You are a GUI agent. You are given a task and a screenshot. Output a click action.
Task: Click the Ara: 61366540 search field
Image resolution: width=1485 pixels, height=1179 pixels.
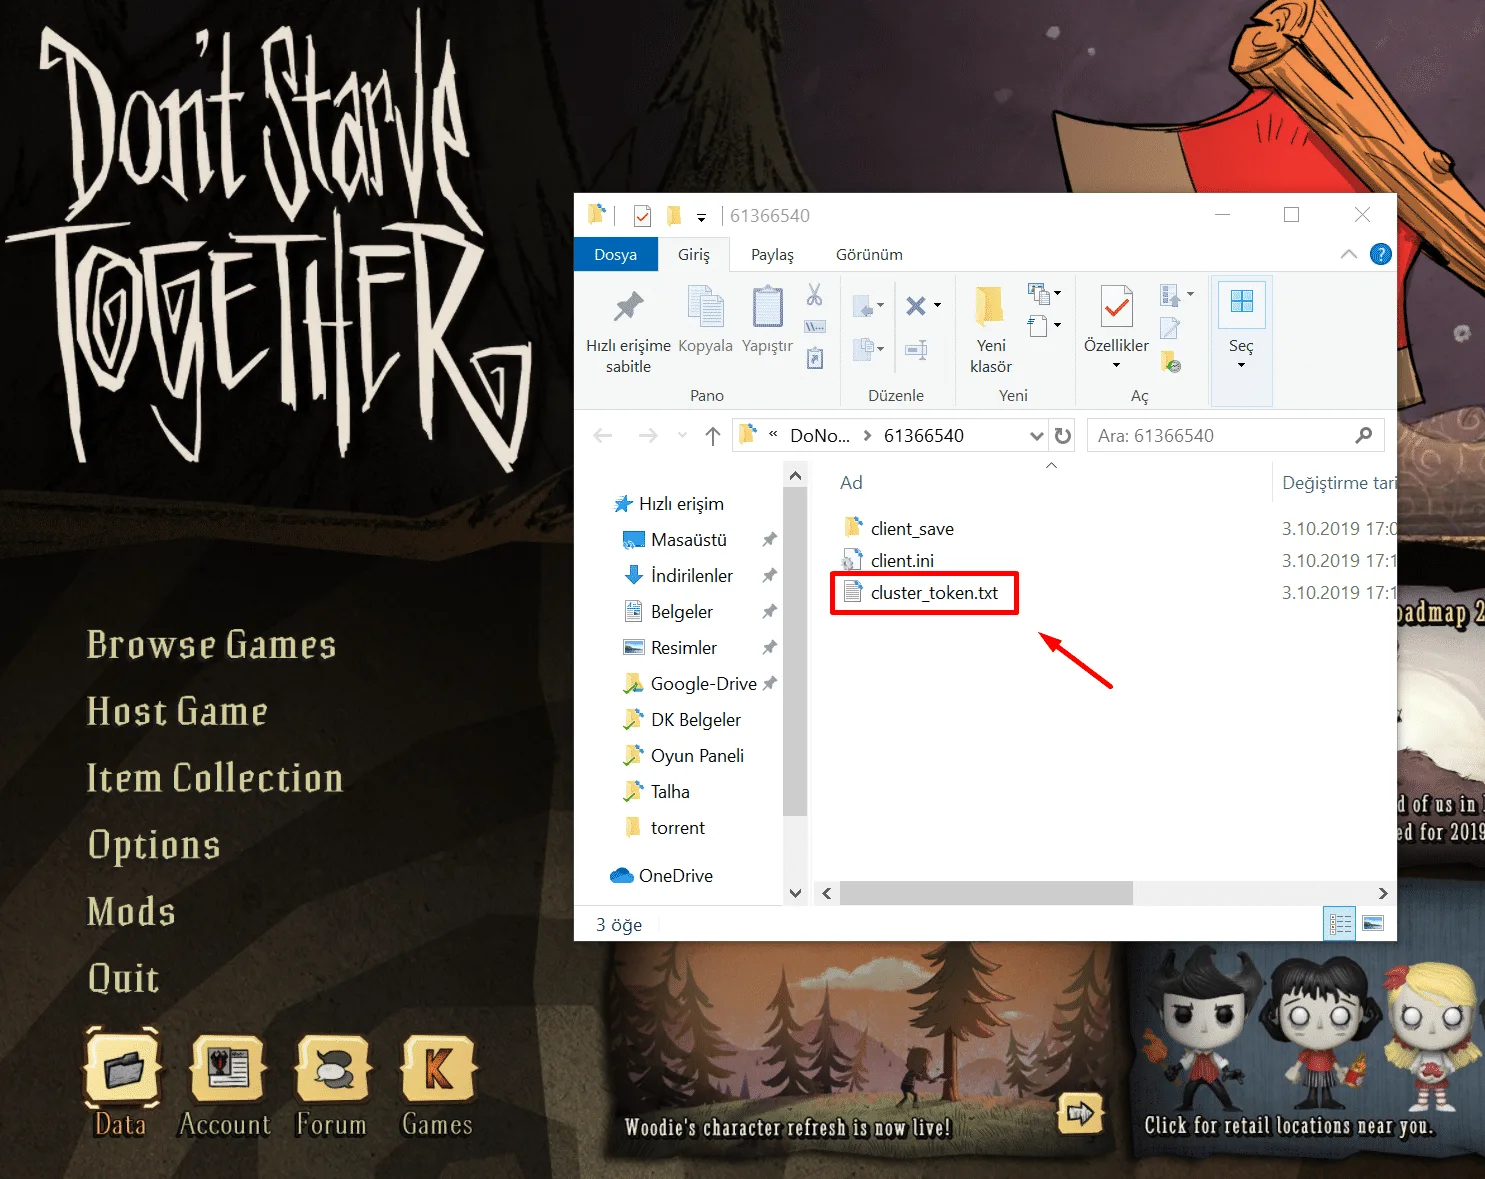1235,435
